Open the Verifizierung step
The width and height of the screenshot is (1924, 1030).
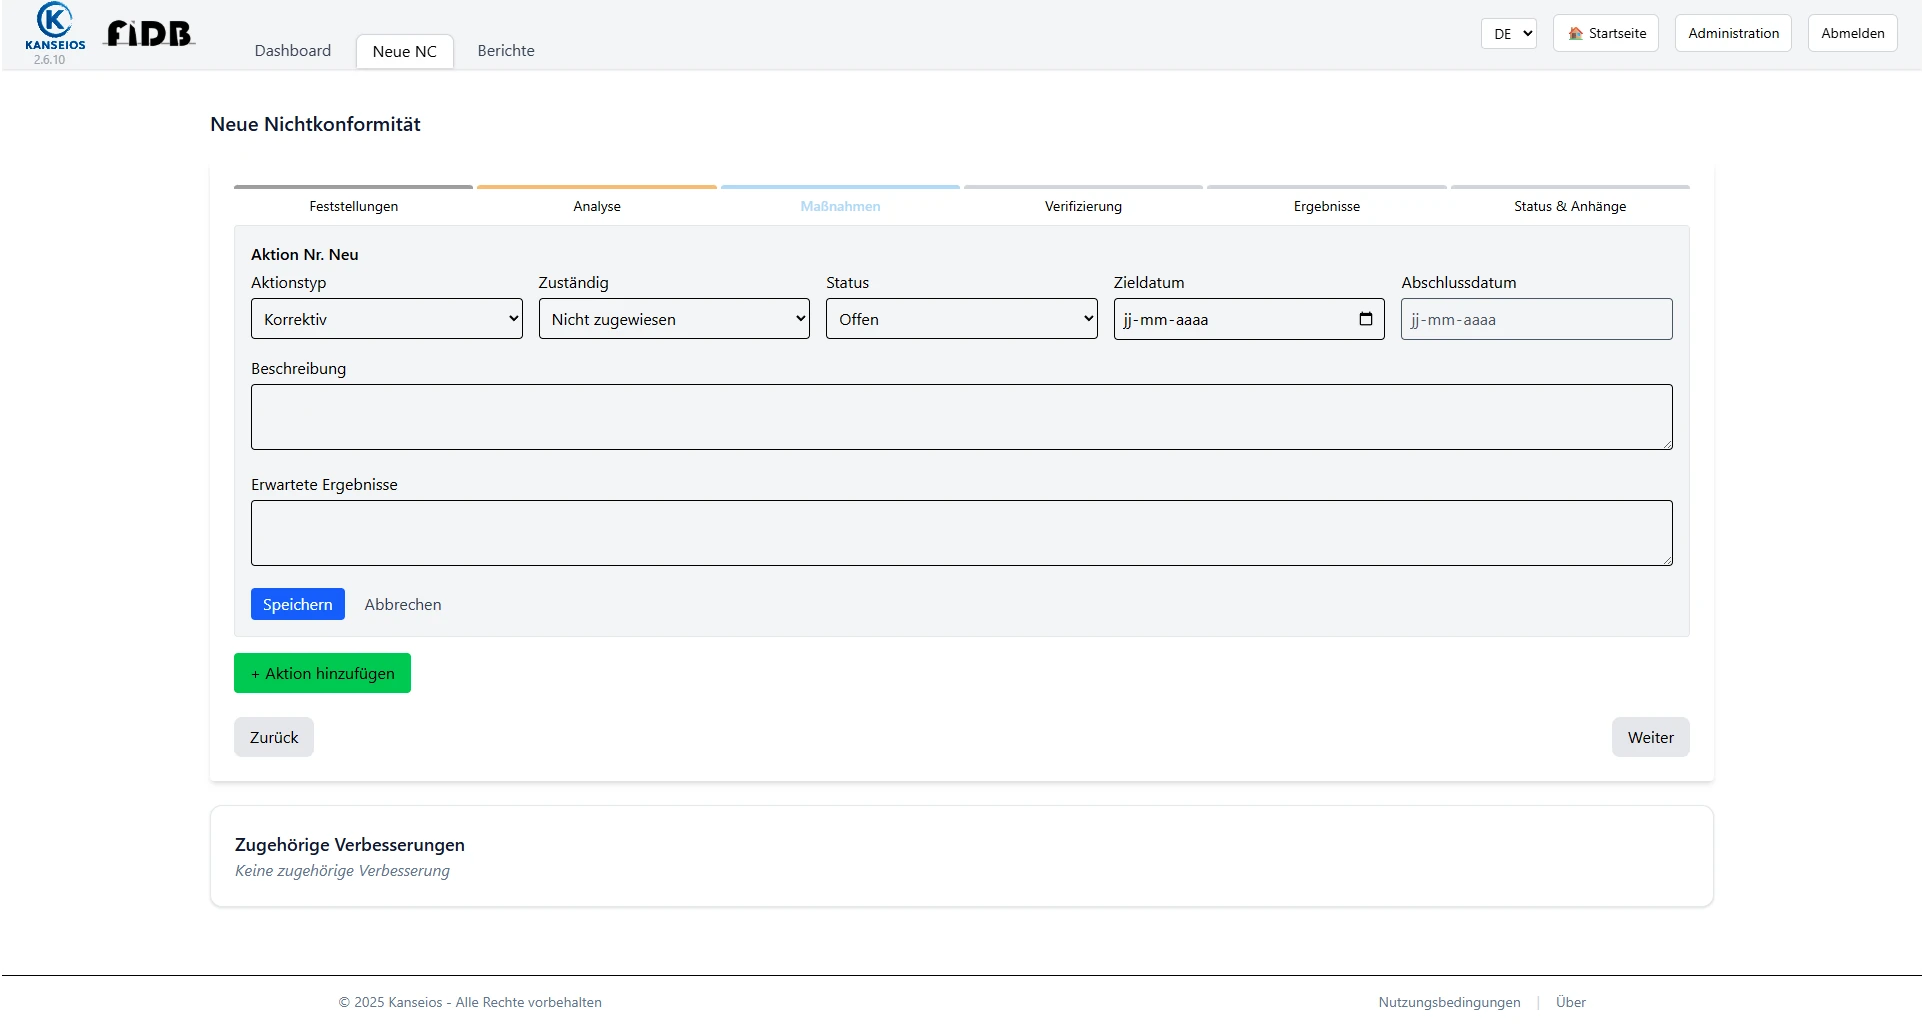1083,206
